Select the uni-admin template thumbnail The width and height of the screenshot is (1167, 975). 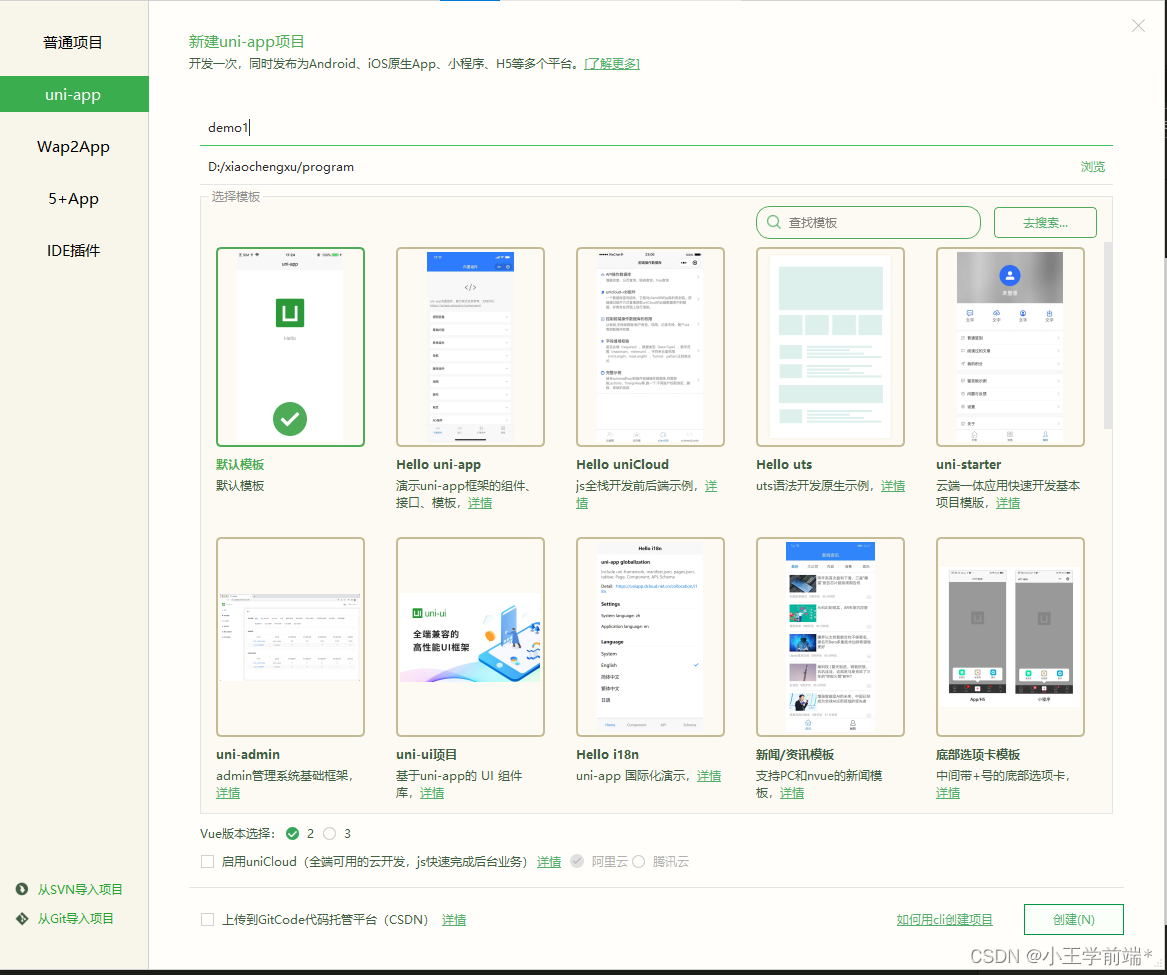[290, 637]
